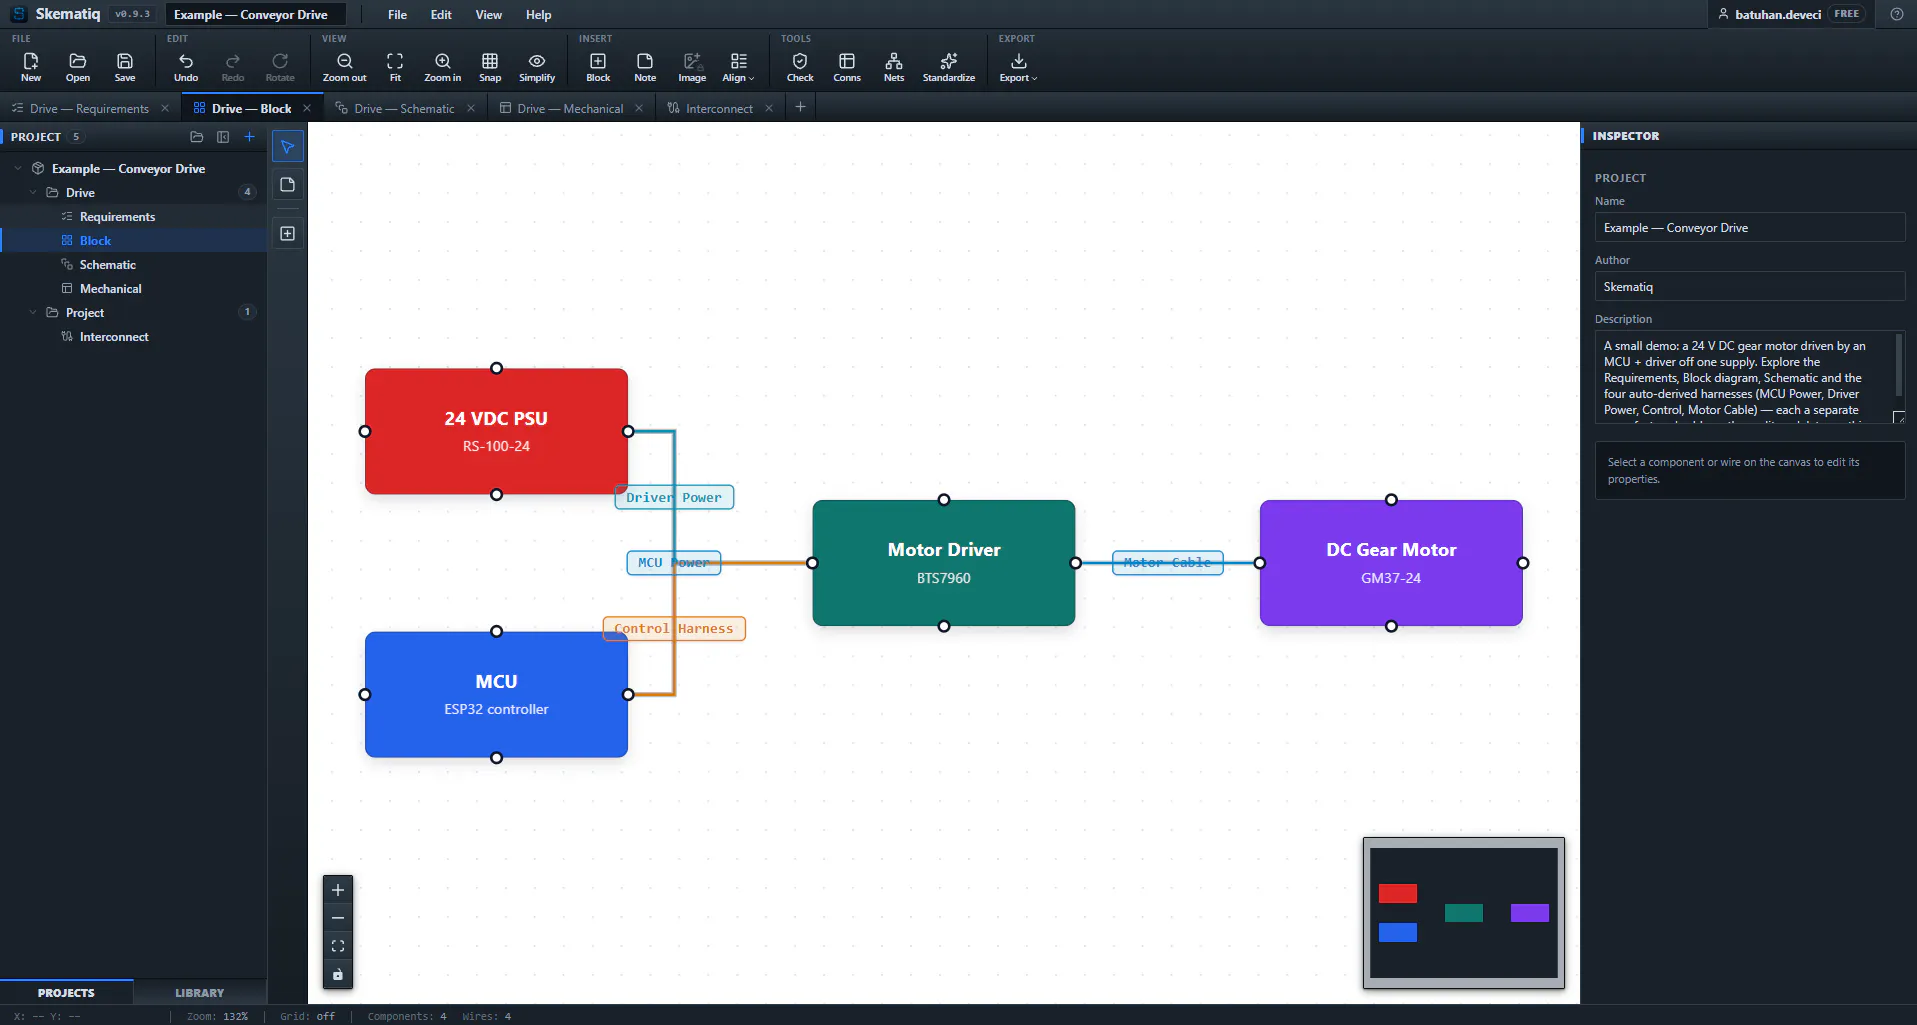Click into the Description text area

point(1749,377)
